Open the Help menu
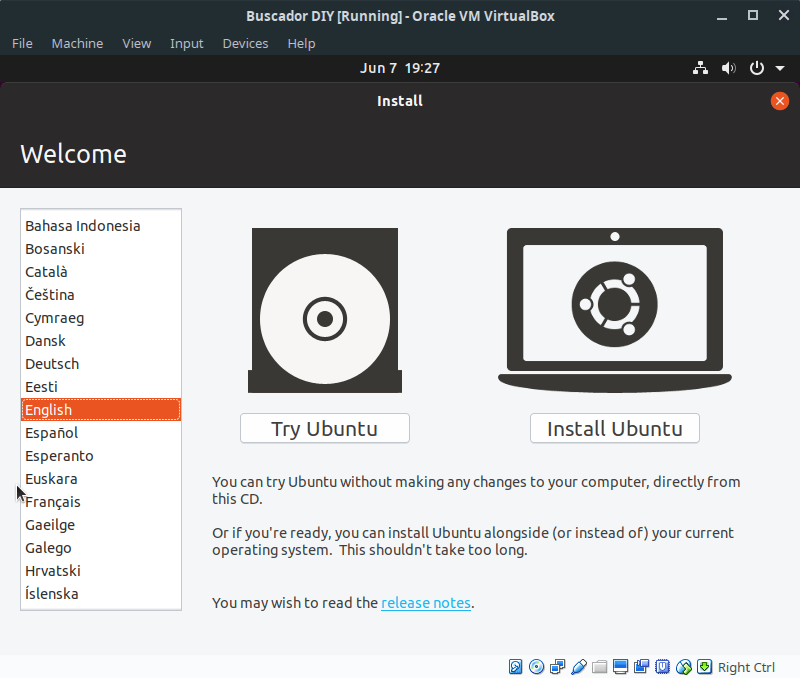 coord(301,43)
